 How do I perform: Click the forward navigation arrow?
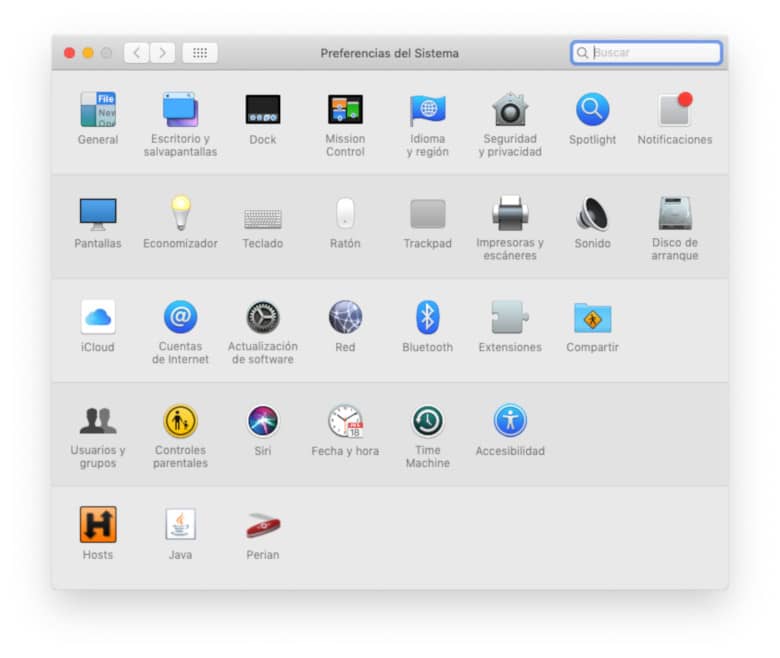click(x=162, y=53)
